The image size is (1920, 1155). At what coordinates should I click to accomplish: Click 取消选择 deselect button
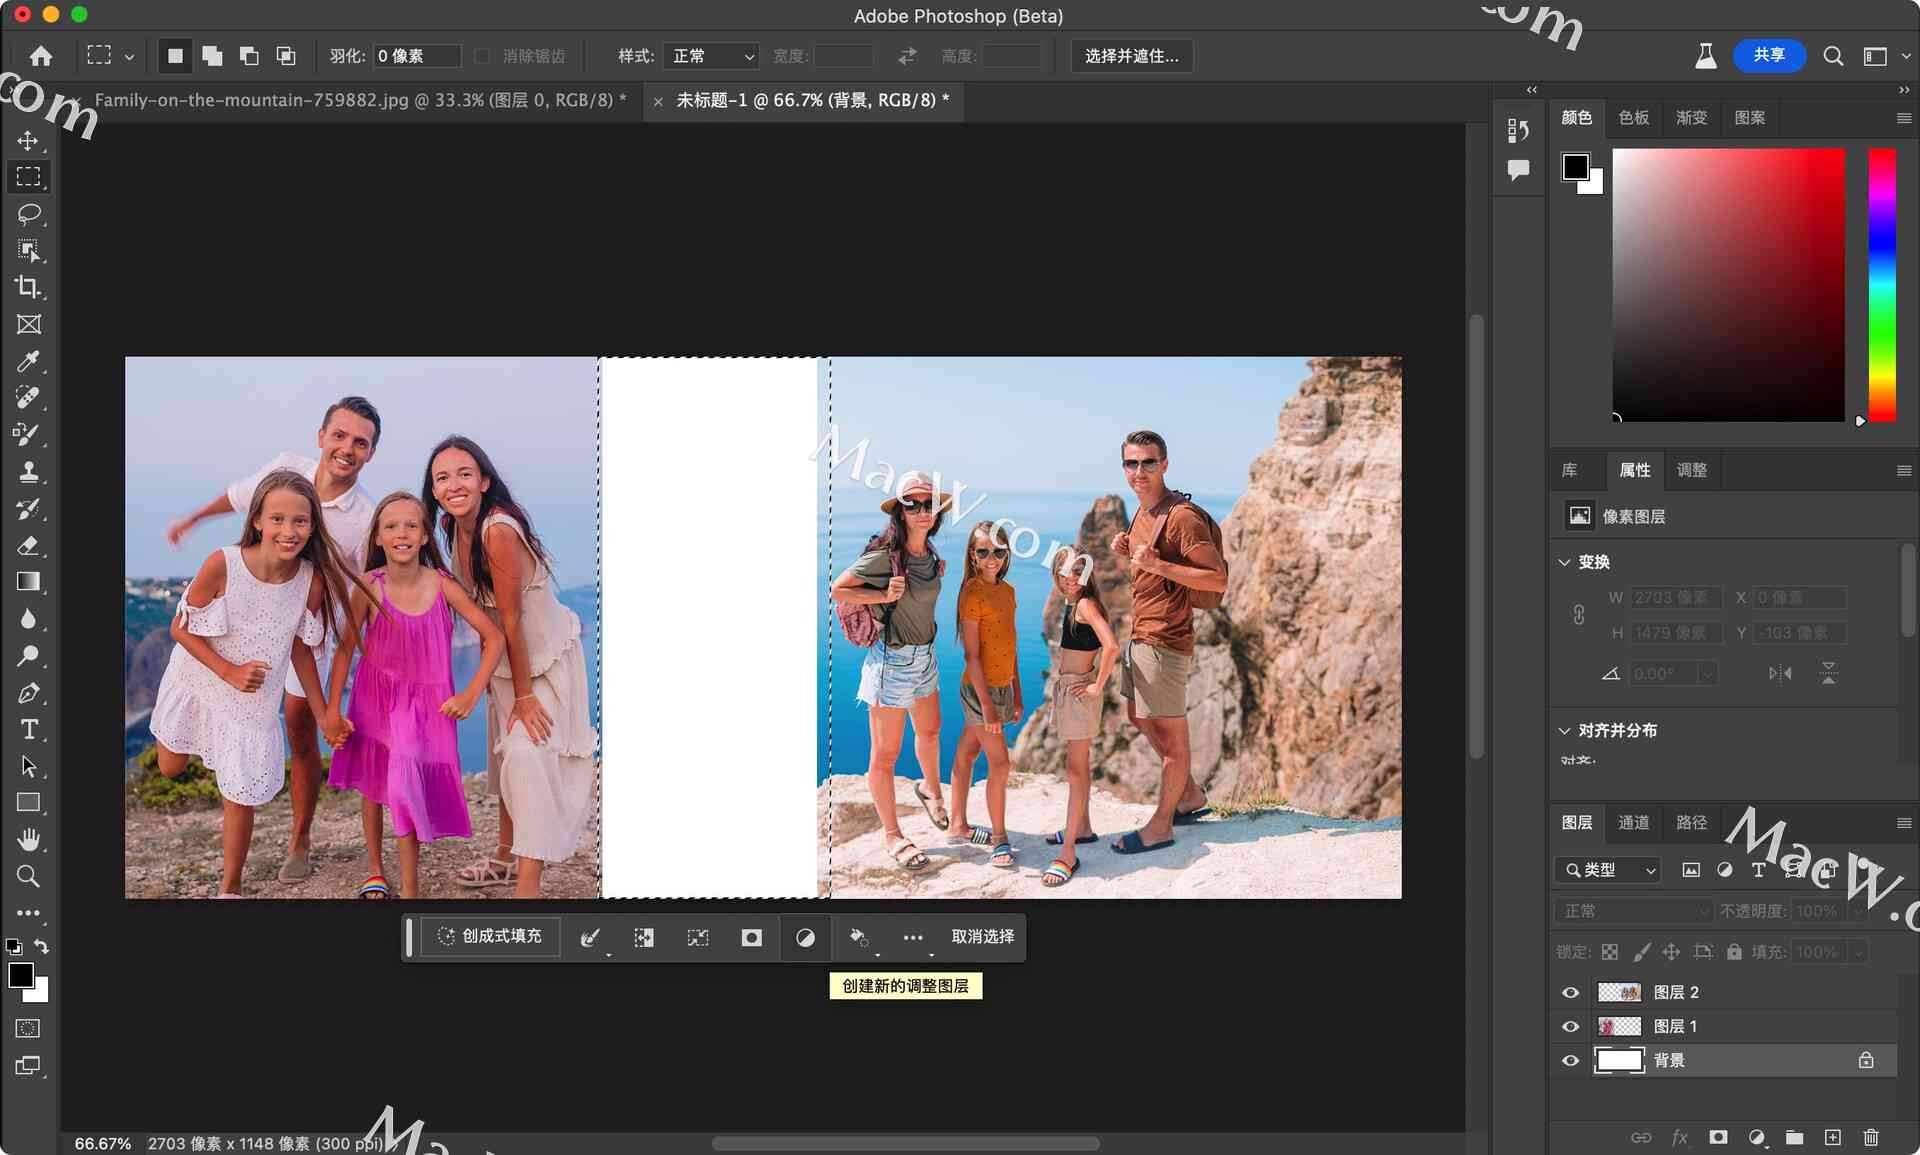tap(982, 937)
